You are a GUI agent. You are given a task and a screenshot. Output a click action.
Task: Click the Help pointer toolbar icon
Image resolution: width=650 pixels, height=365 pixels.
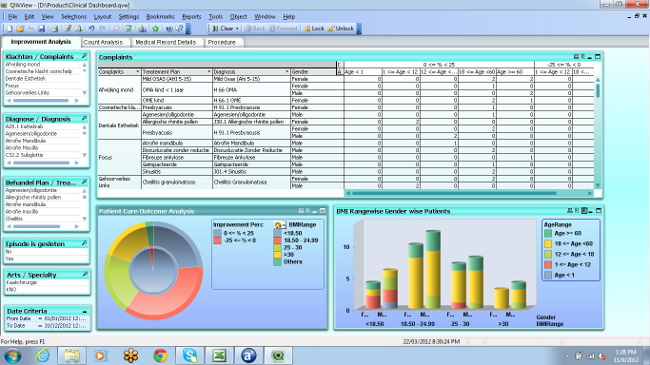pos(179,29)
